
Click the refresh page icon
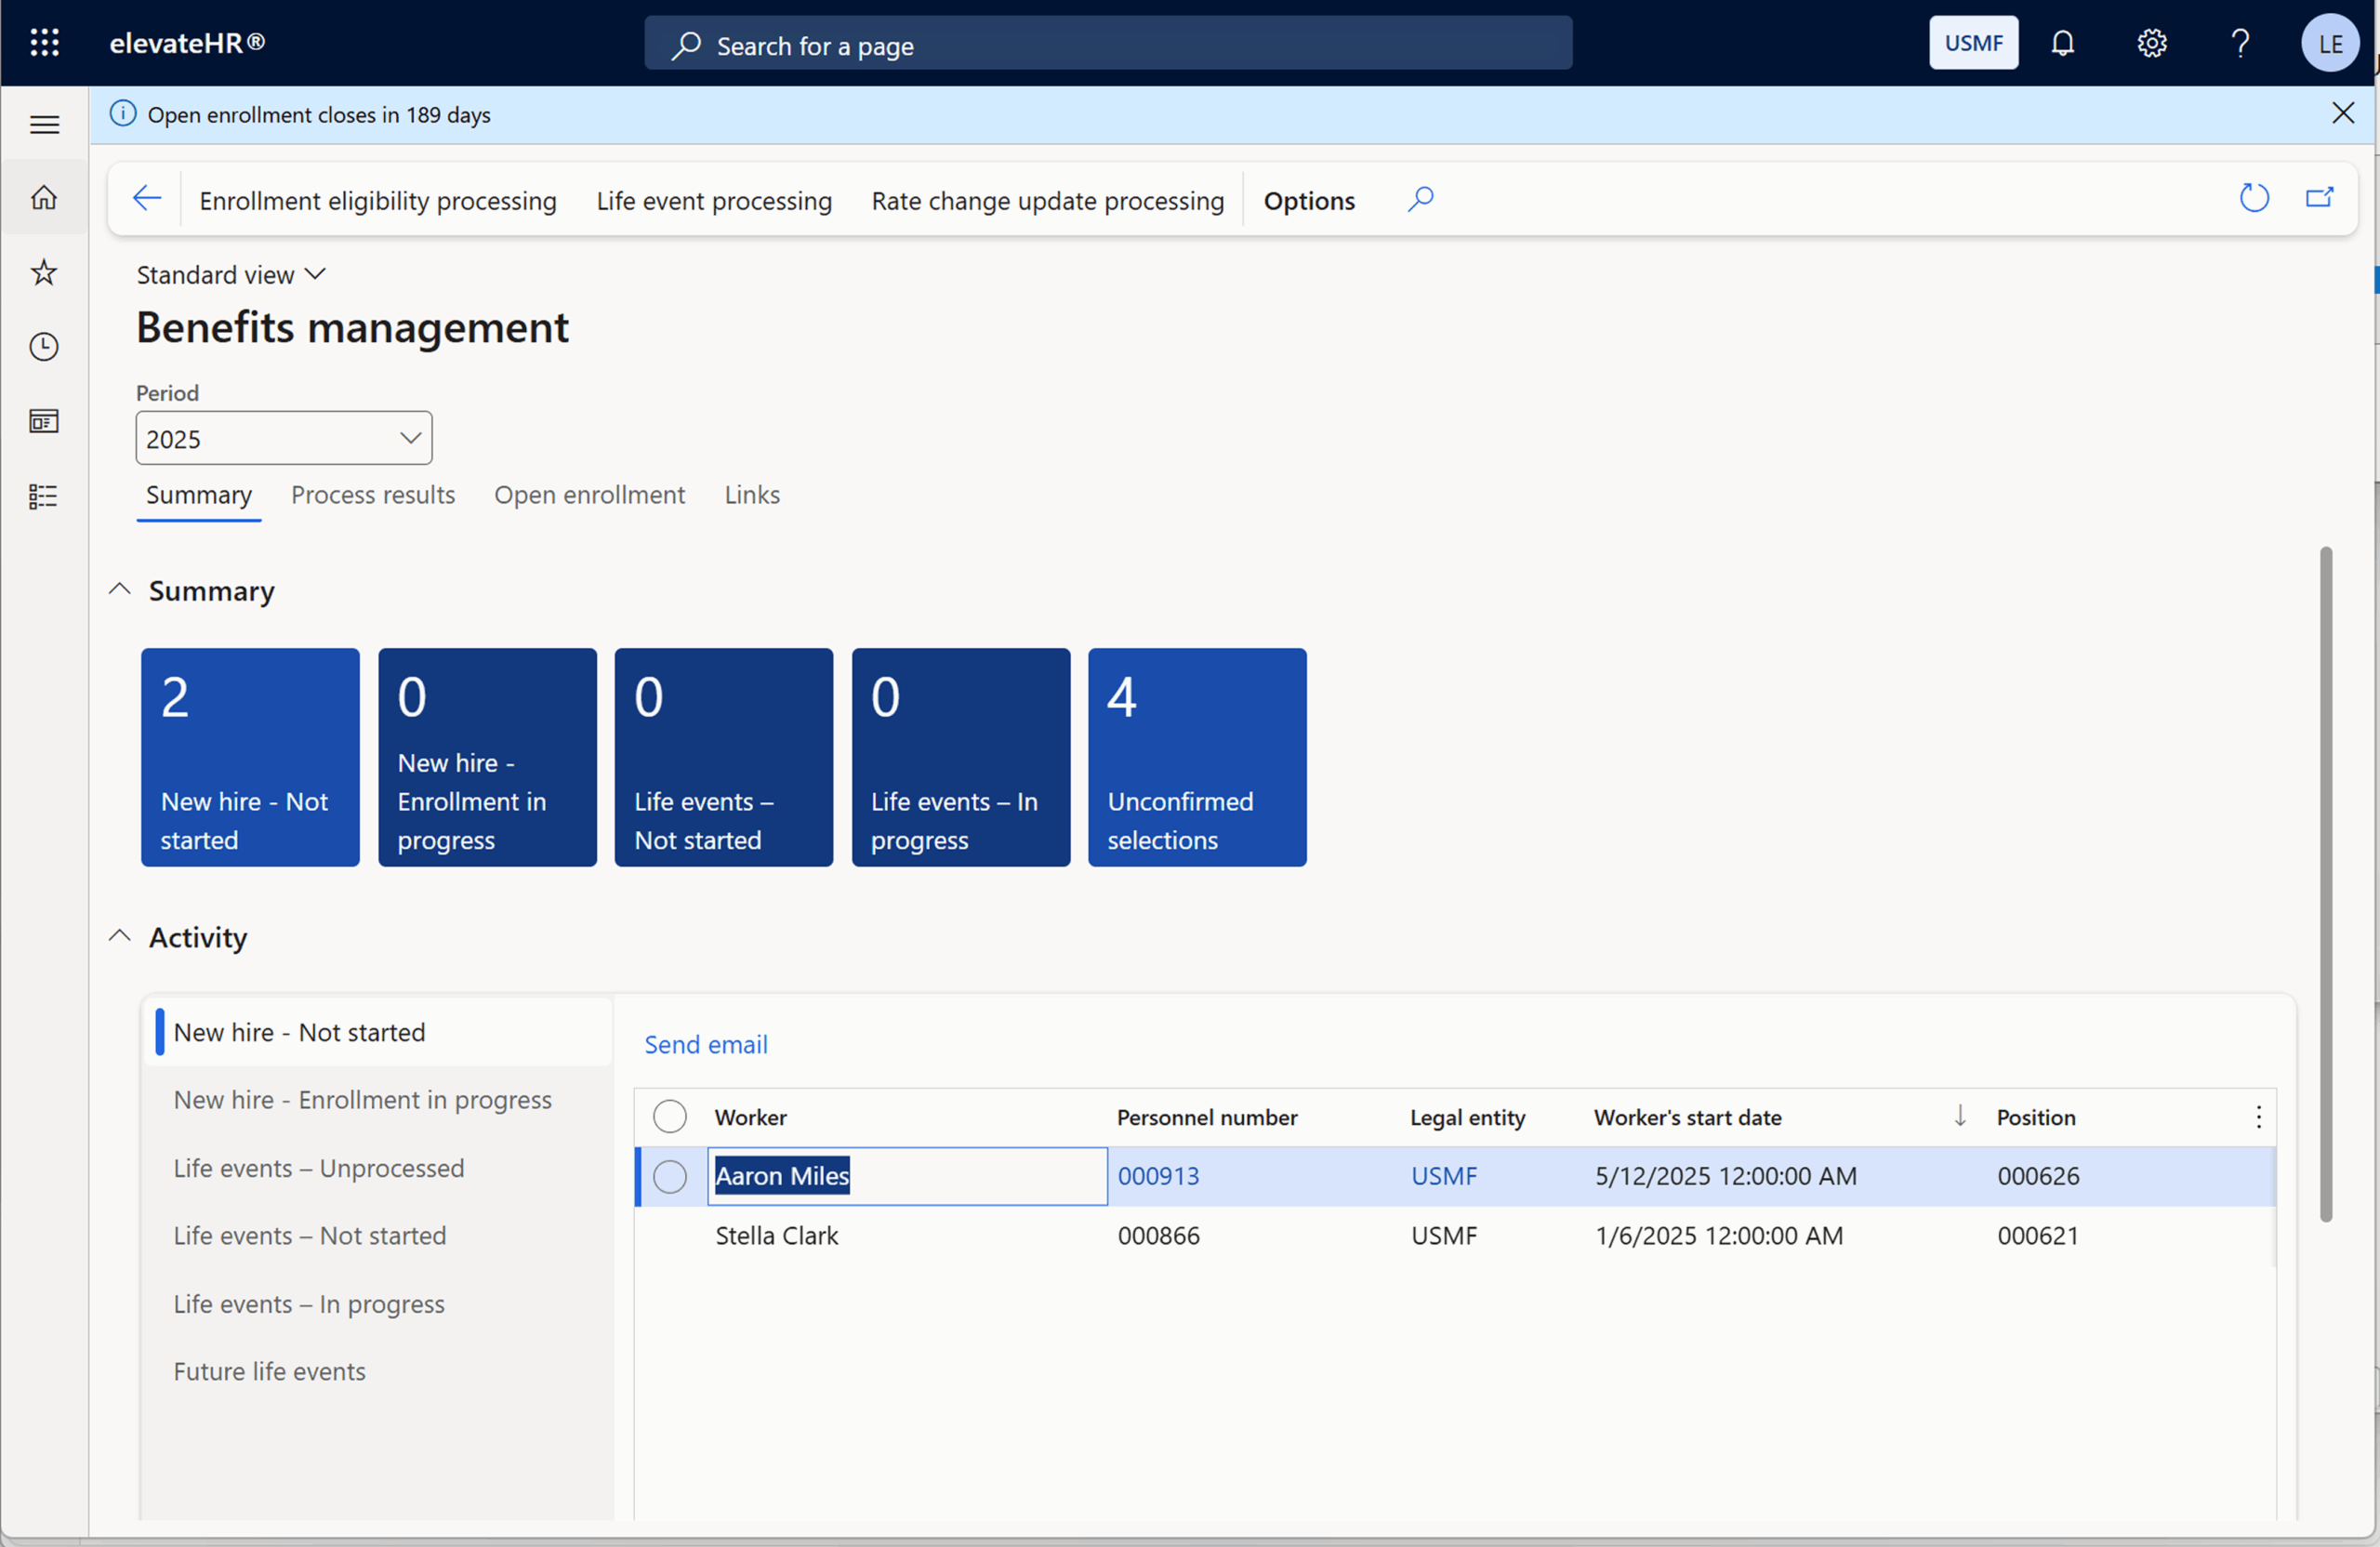point(2254,198)
